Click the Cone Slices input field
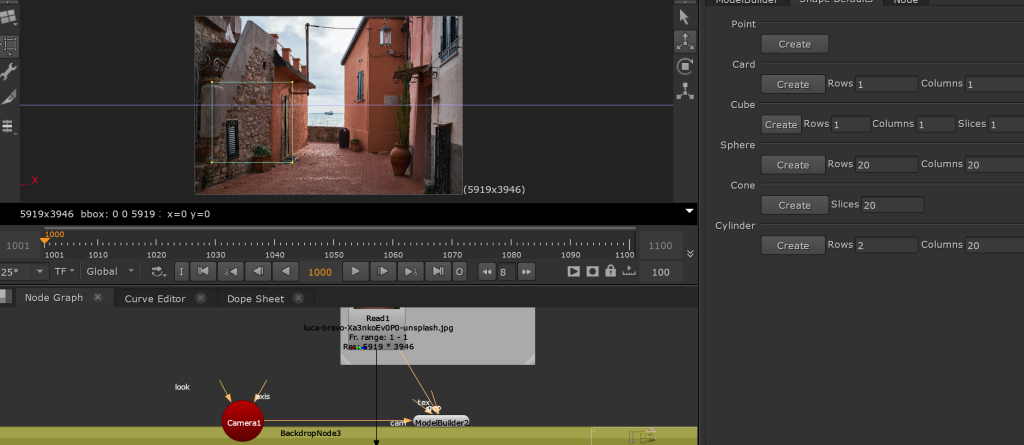This screenshot has width=1024, height=445. click(891, 205)
